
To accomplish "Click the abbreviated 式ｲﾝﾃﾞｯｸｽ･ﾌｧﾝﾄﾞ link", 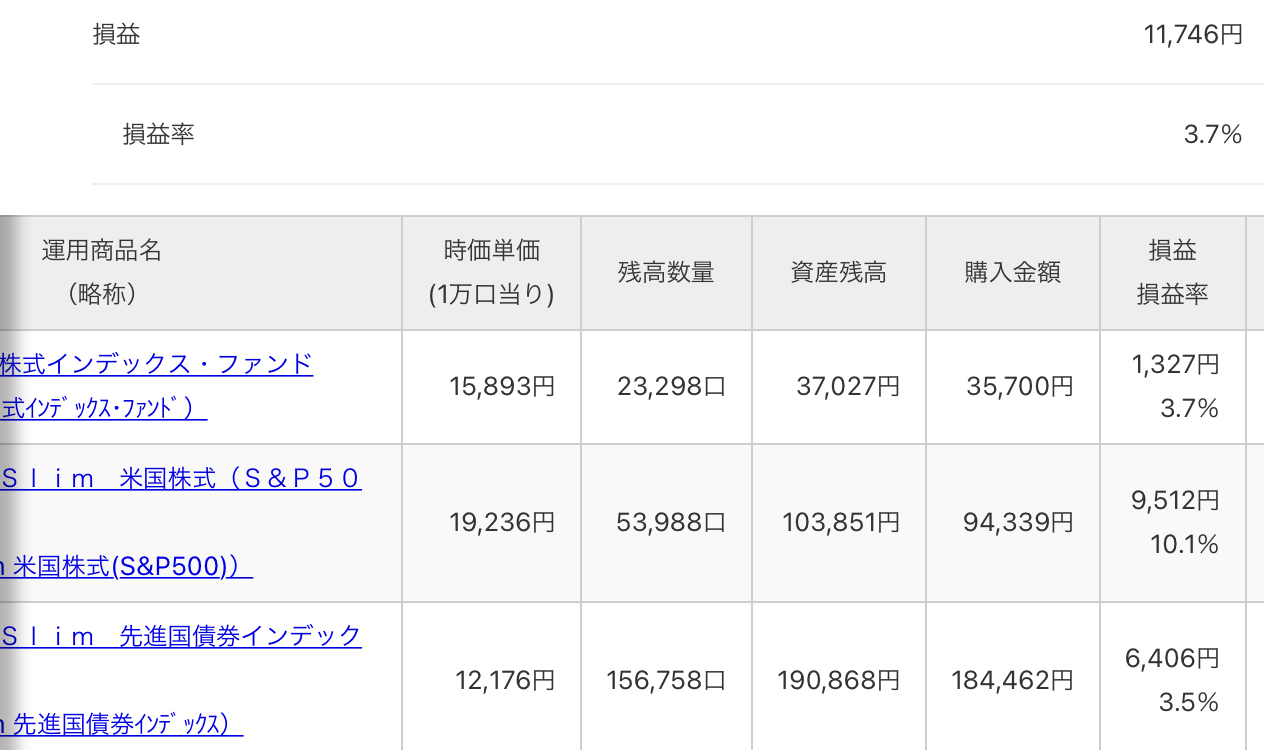I will [x=104, y=409].
